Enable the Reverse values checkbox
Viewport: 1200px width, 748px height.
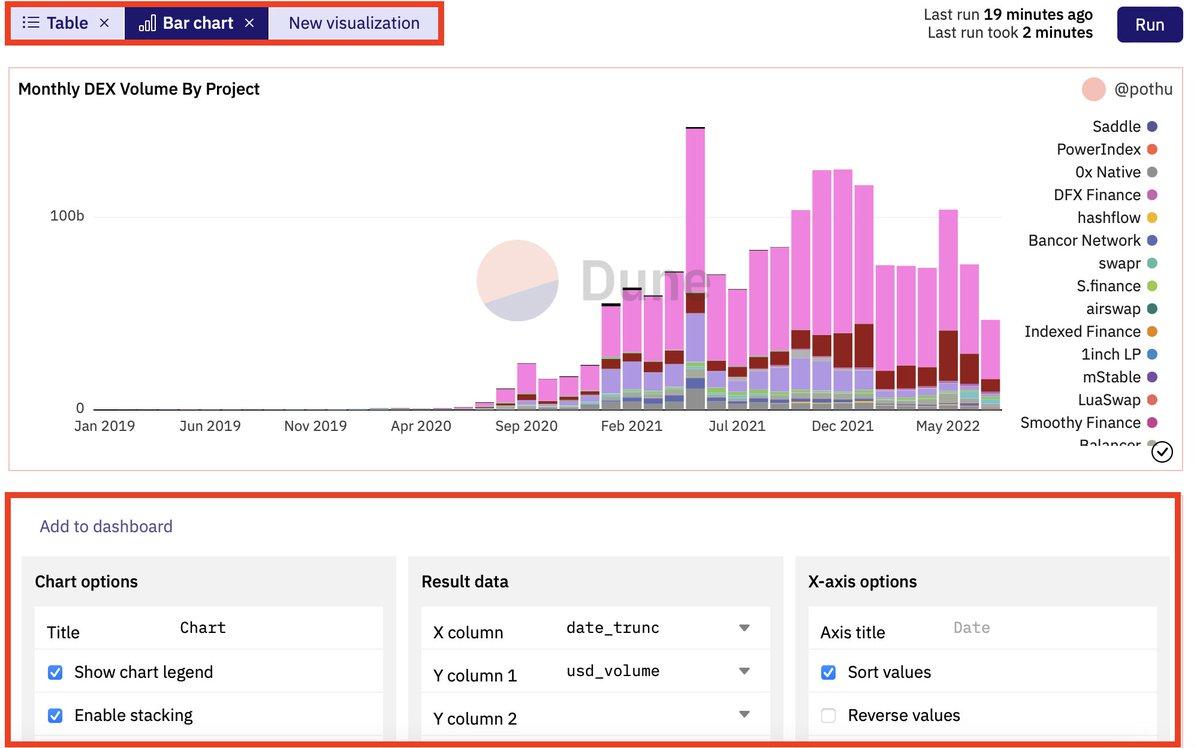pos(828,716)
